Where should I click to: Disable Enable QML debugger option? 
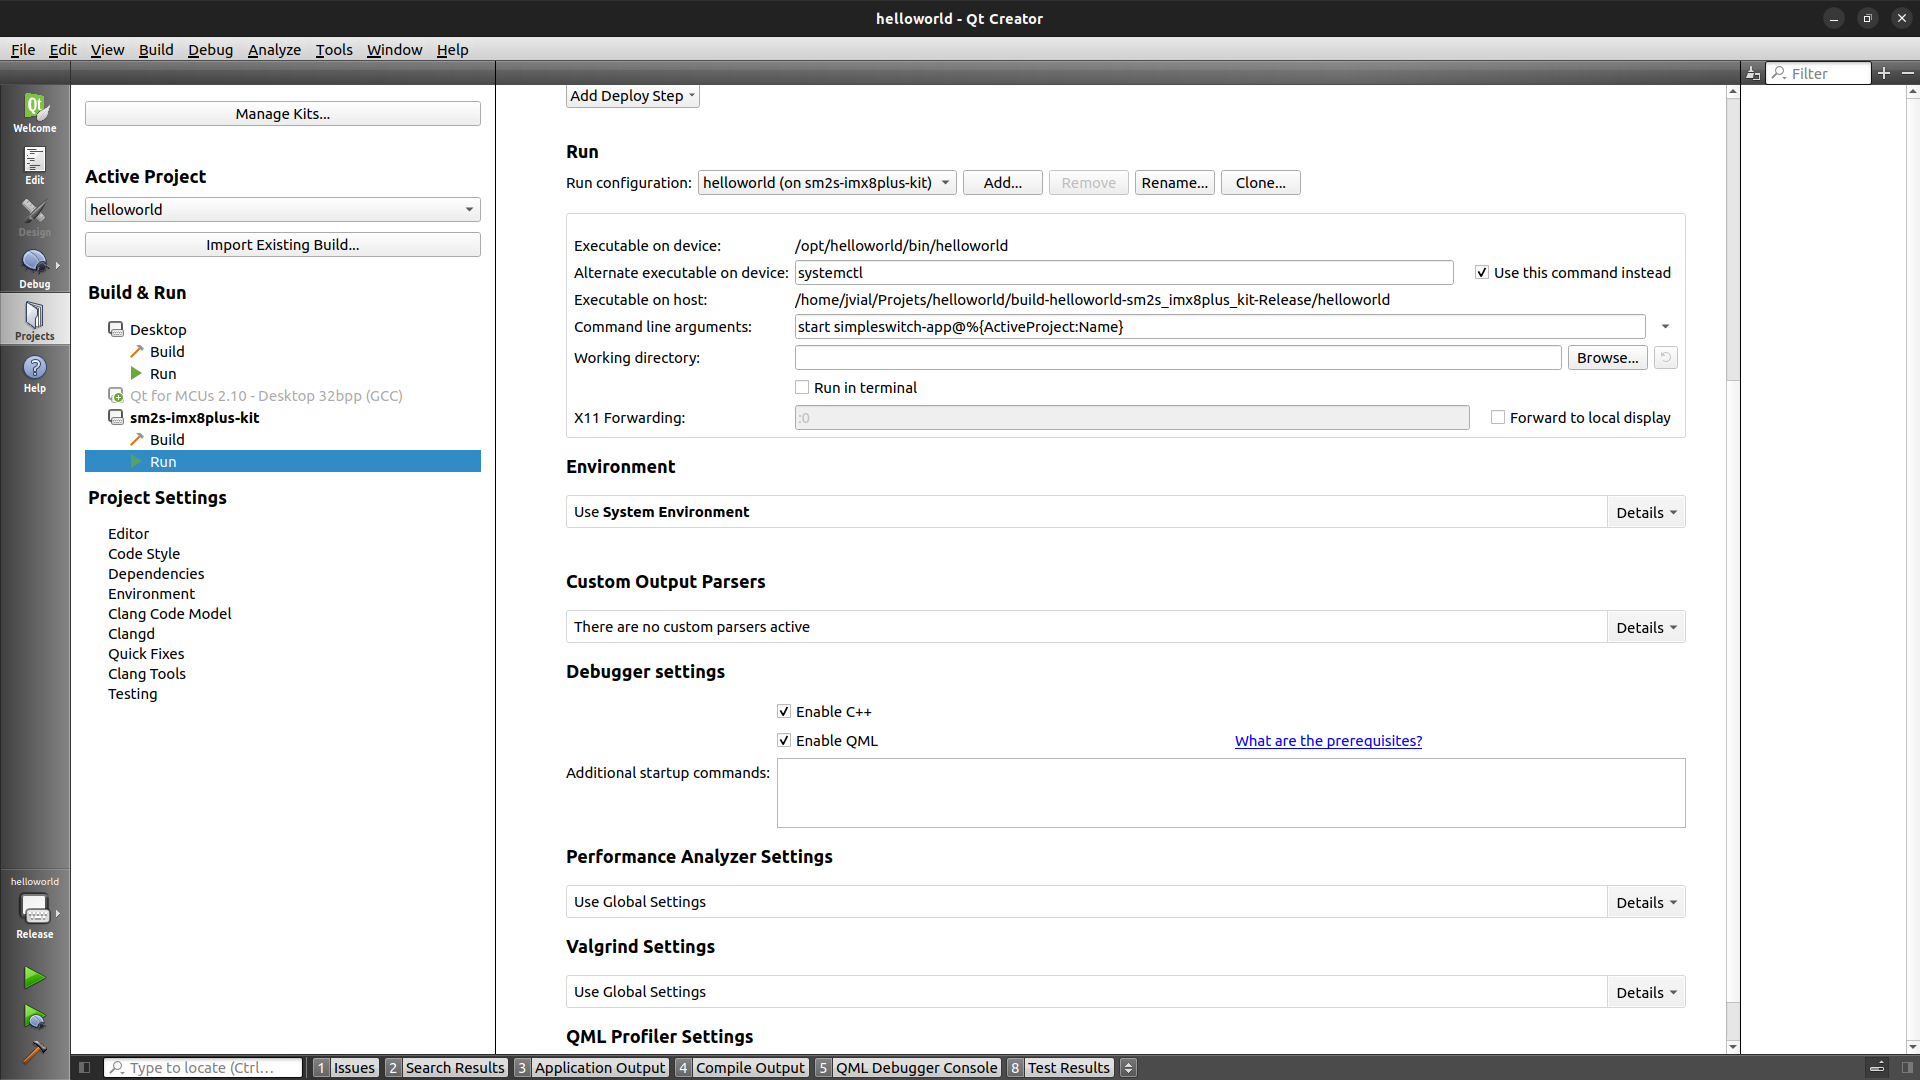784,741
